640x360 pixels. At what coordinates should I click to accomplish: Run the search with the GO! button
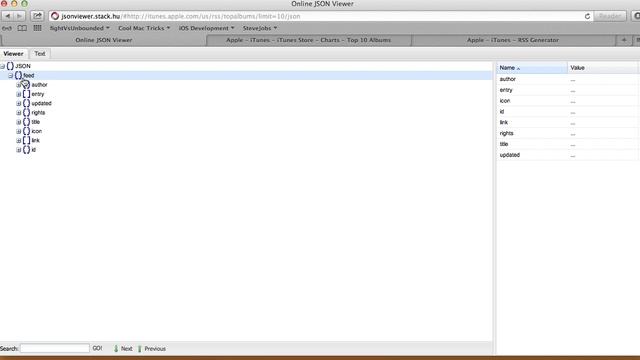click(x=97, y=348)
